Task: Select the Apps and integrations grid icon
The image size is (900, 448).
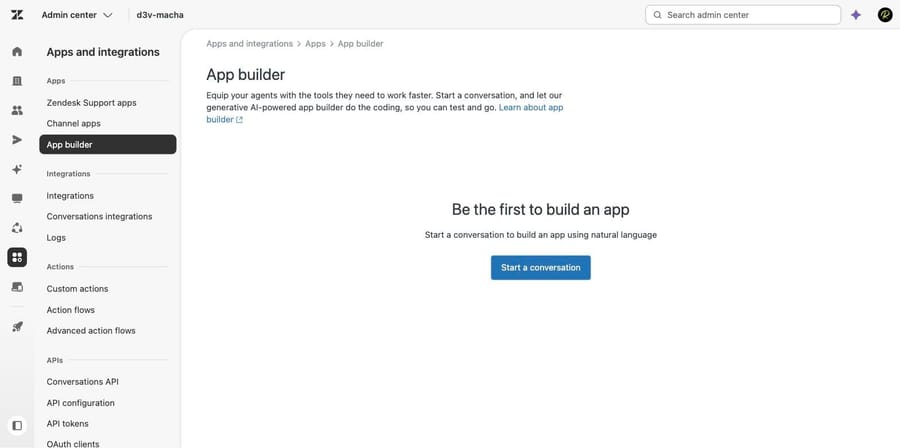Action: coord(17,257)
